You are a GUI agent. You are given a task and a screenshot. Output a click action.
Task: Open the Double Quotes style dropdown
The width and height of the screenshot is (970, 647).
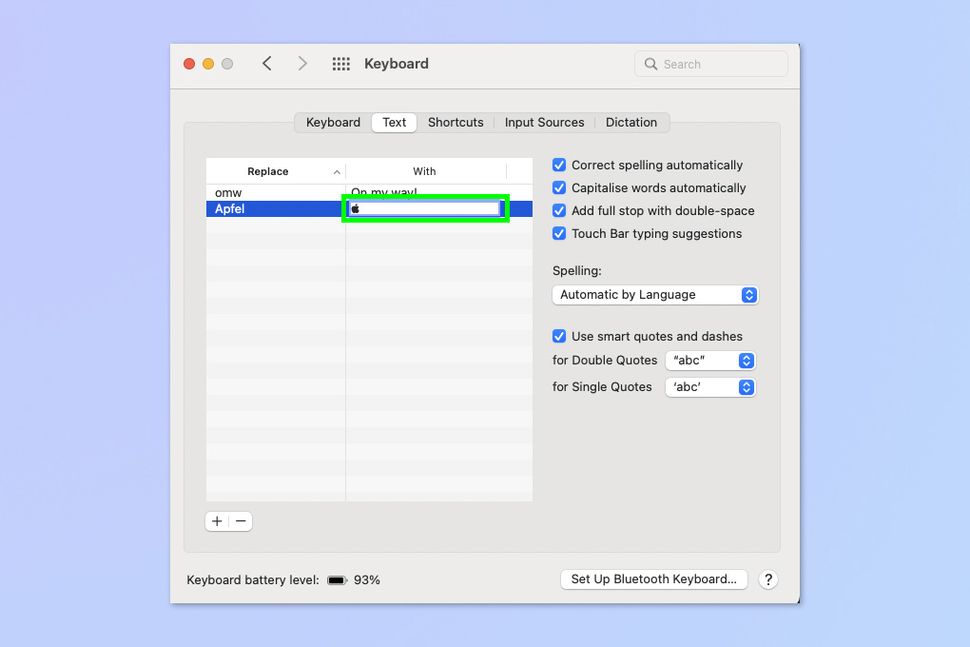click(x=710, y=360)
